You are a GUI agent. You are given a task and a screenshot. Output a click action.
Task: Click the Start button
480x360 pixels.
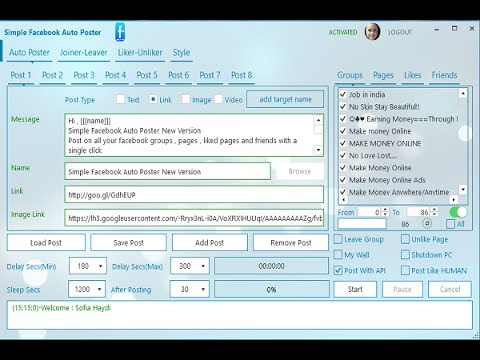(355, 289)
